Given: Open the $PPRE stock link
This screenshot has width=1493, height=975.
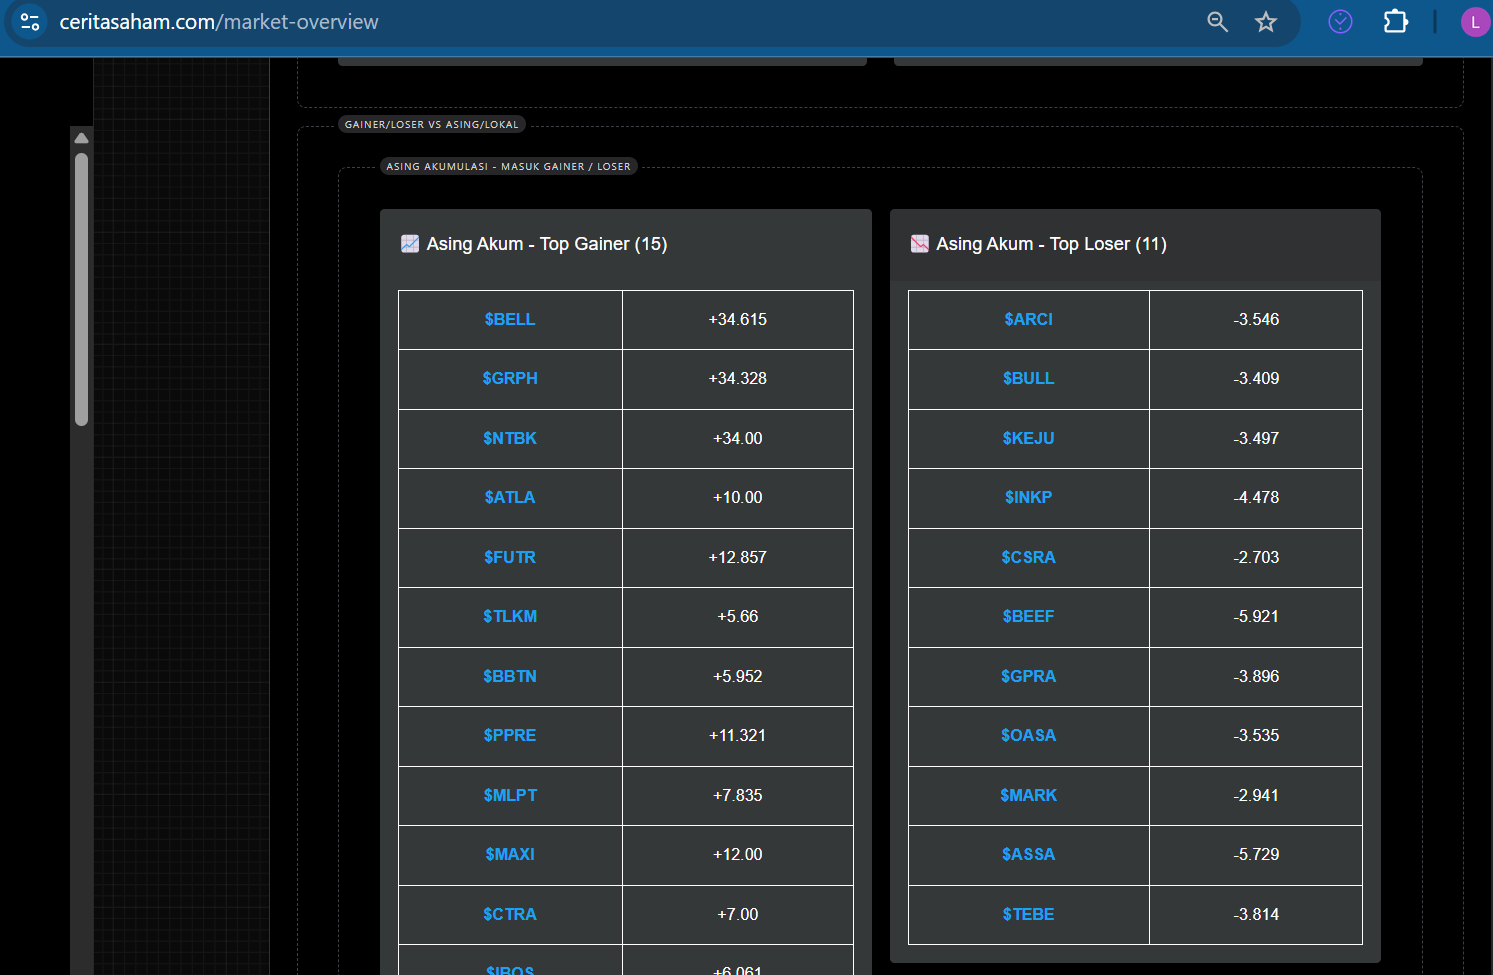Looking at the screenshot, I should click(510, 736).
